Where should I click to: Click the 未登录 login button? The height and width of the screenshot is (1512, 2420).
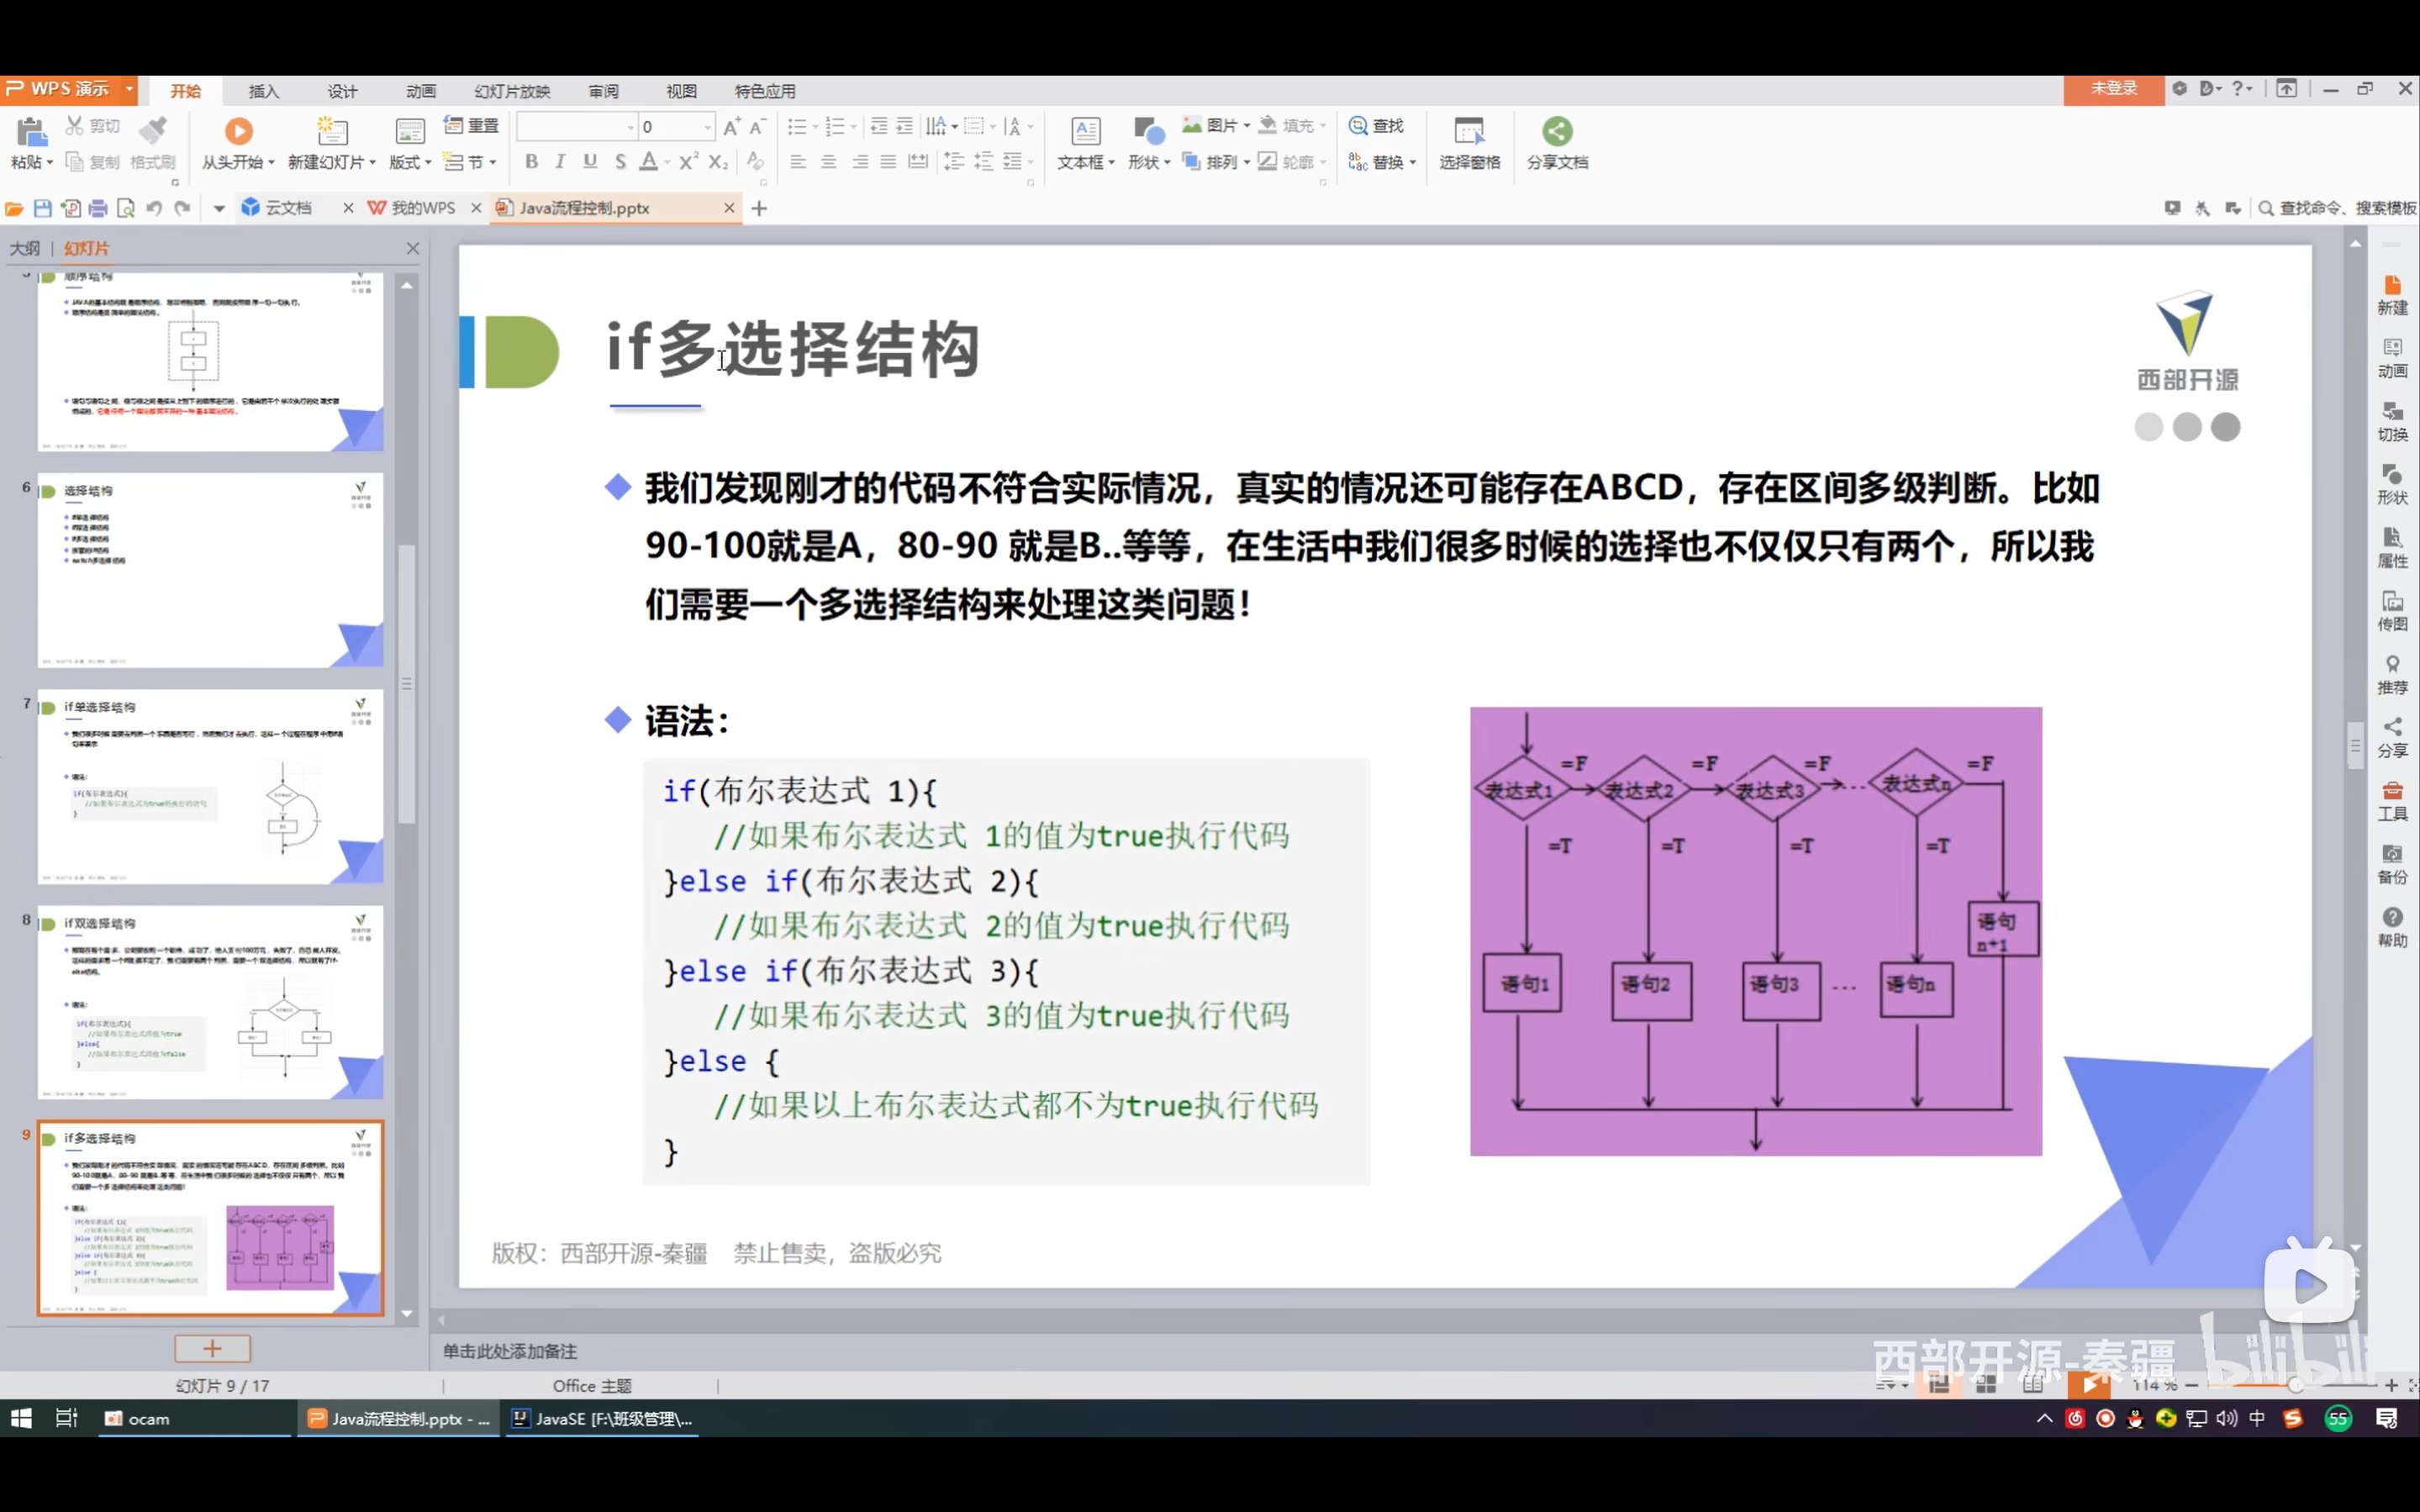point(2113,89)
